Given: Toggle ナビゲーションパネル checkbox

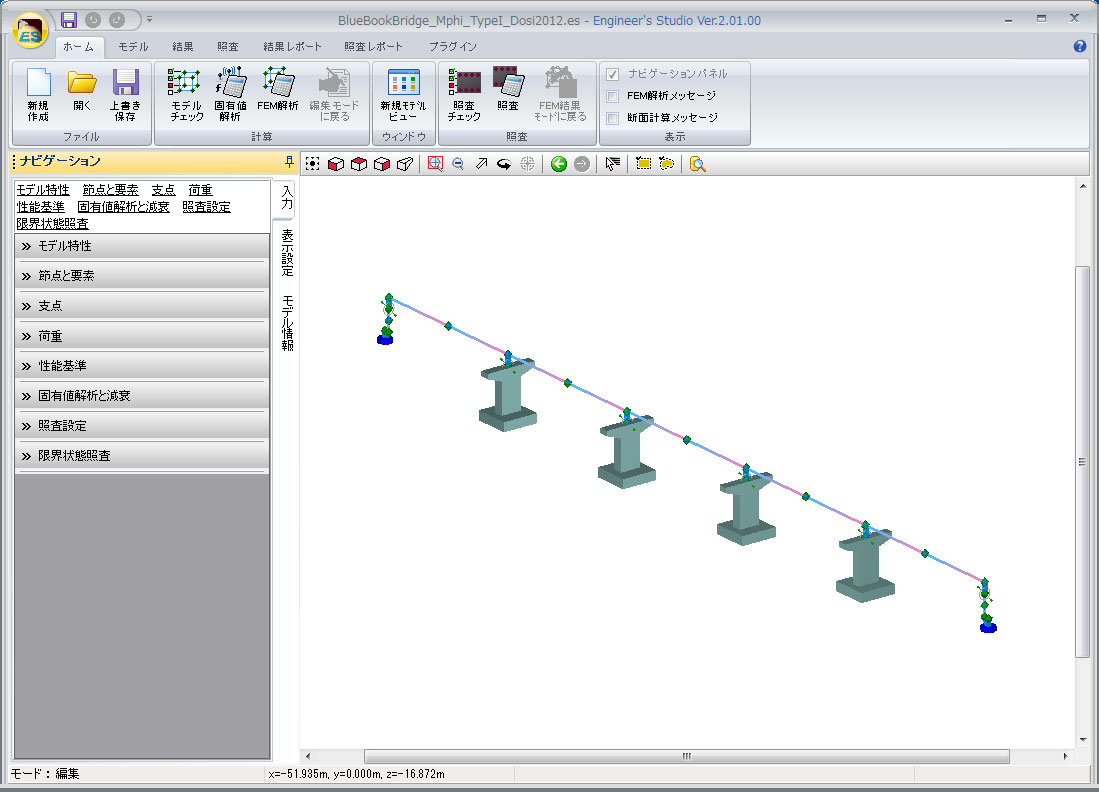Looking at the screenshot, I should click(x=613, y=74).
